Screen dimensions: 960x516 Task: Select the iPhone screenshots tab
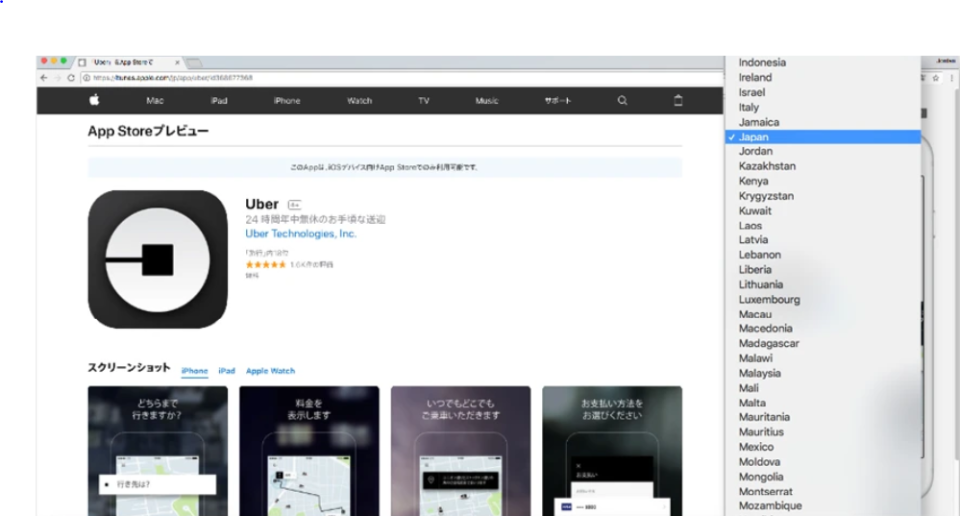[x=195, y=371]
